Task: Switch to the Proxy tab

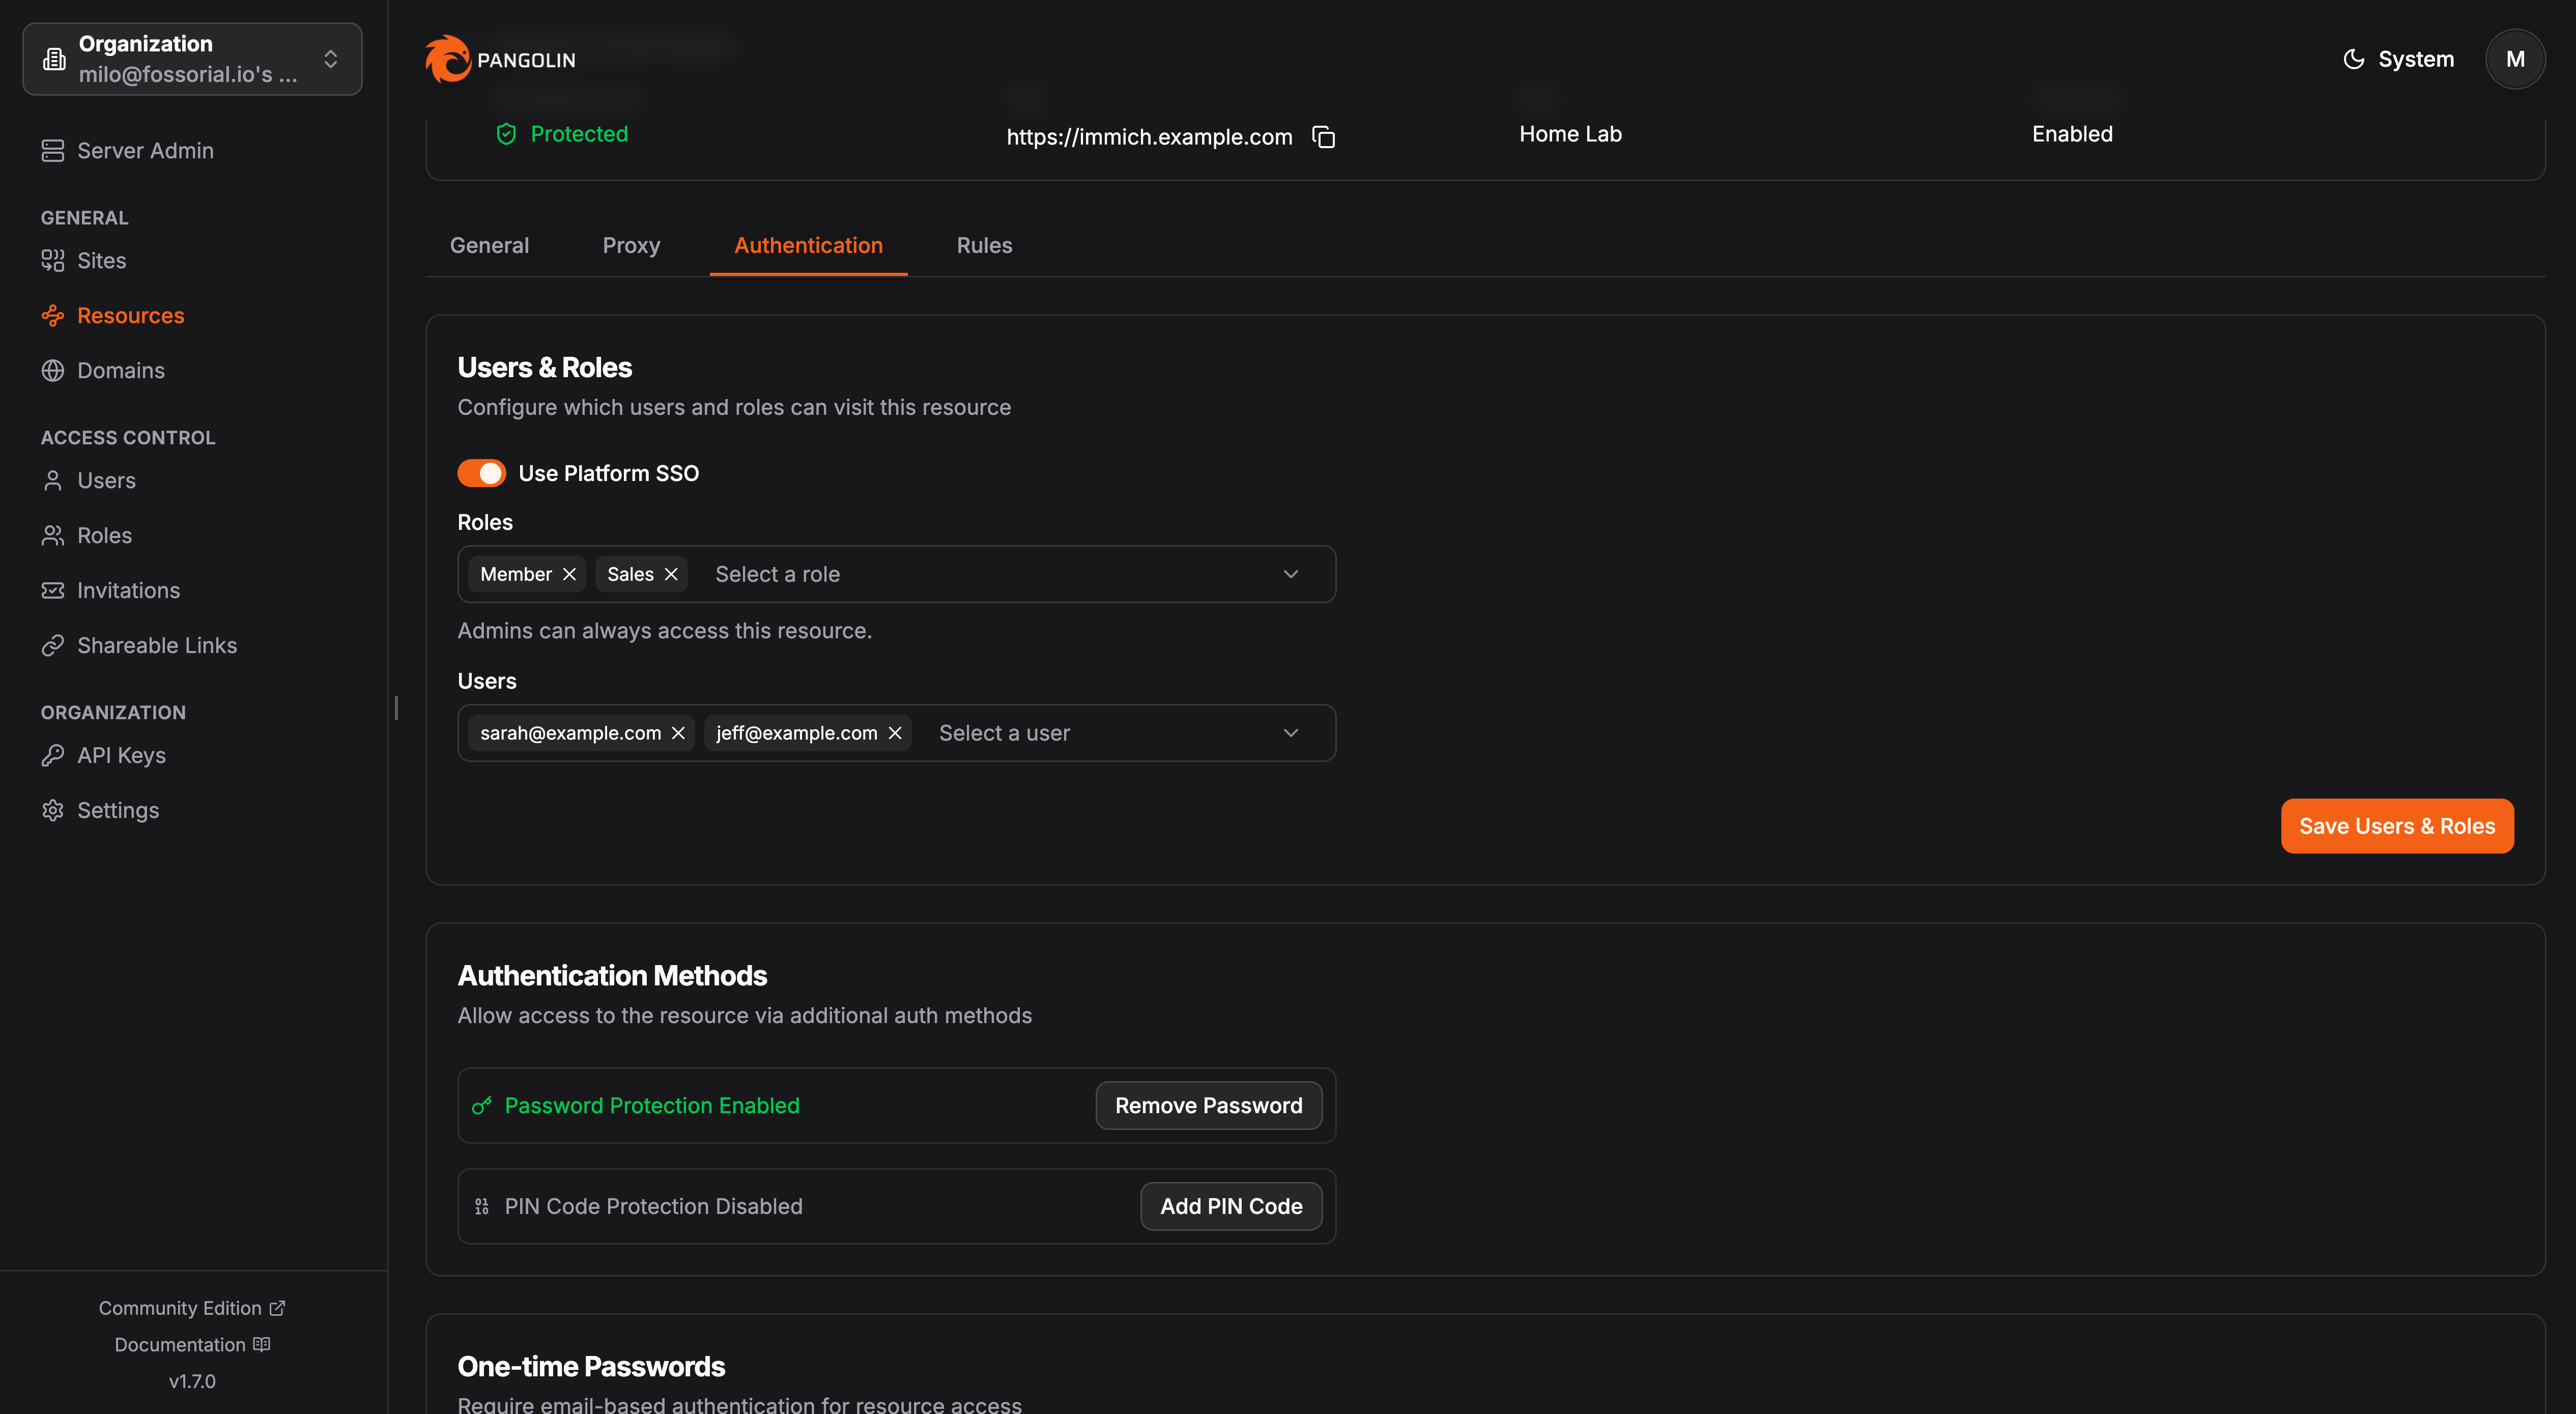Action: coord(631,245)
